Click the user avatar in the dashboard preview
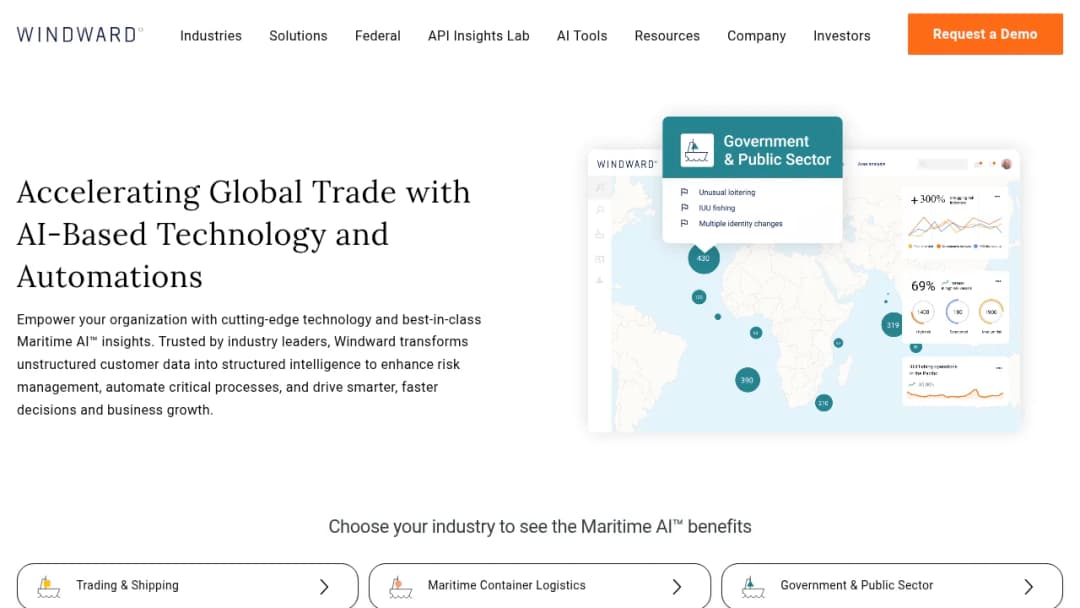 coord(1006,164)
